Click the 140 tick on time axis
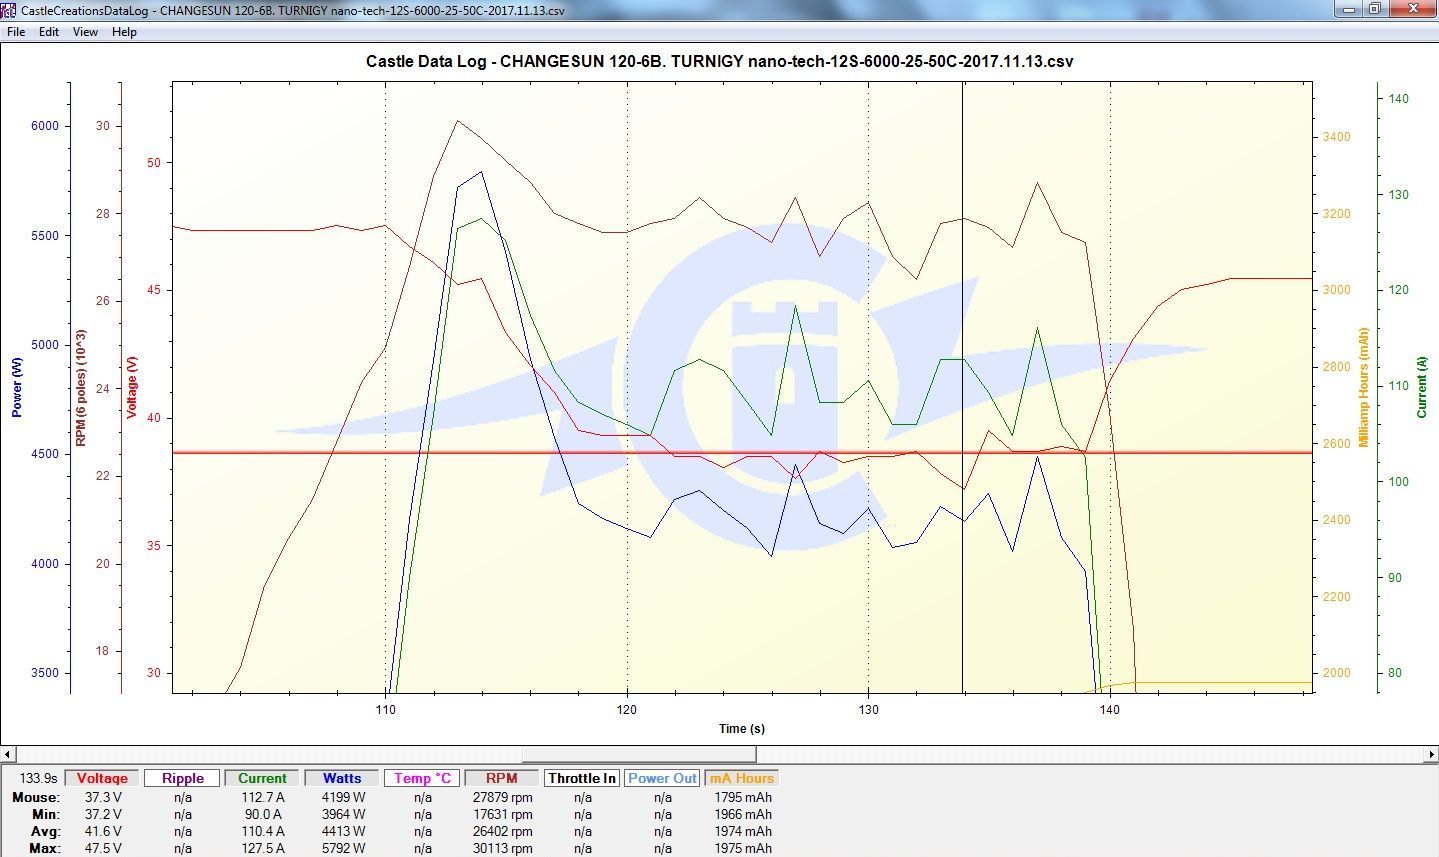 point(1110,710)
